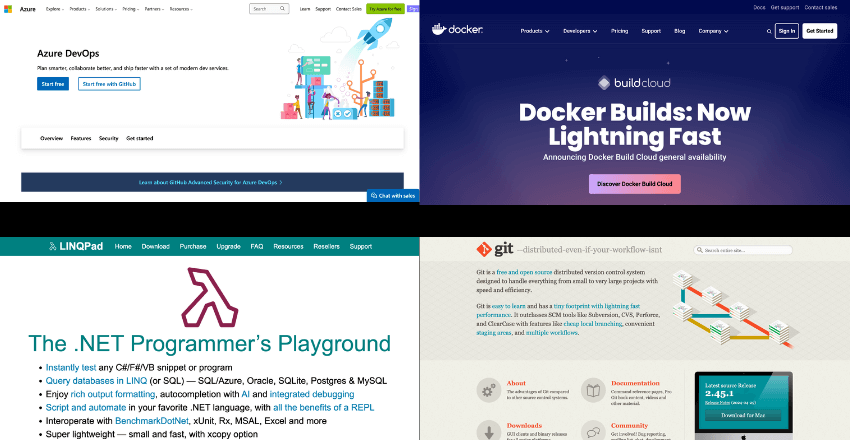Click the git About gears icon
The height and width of the screenshot is (440, 850).
[488, 390]
